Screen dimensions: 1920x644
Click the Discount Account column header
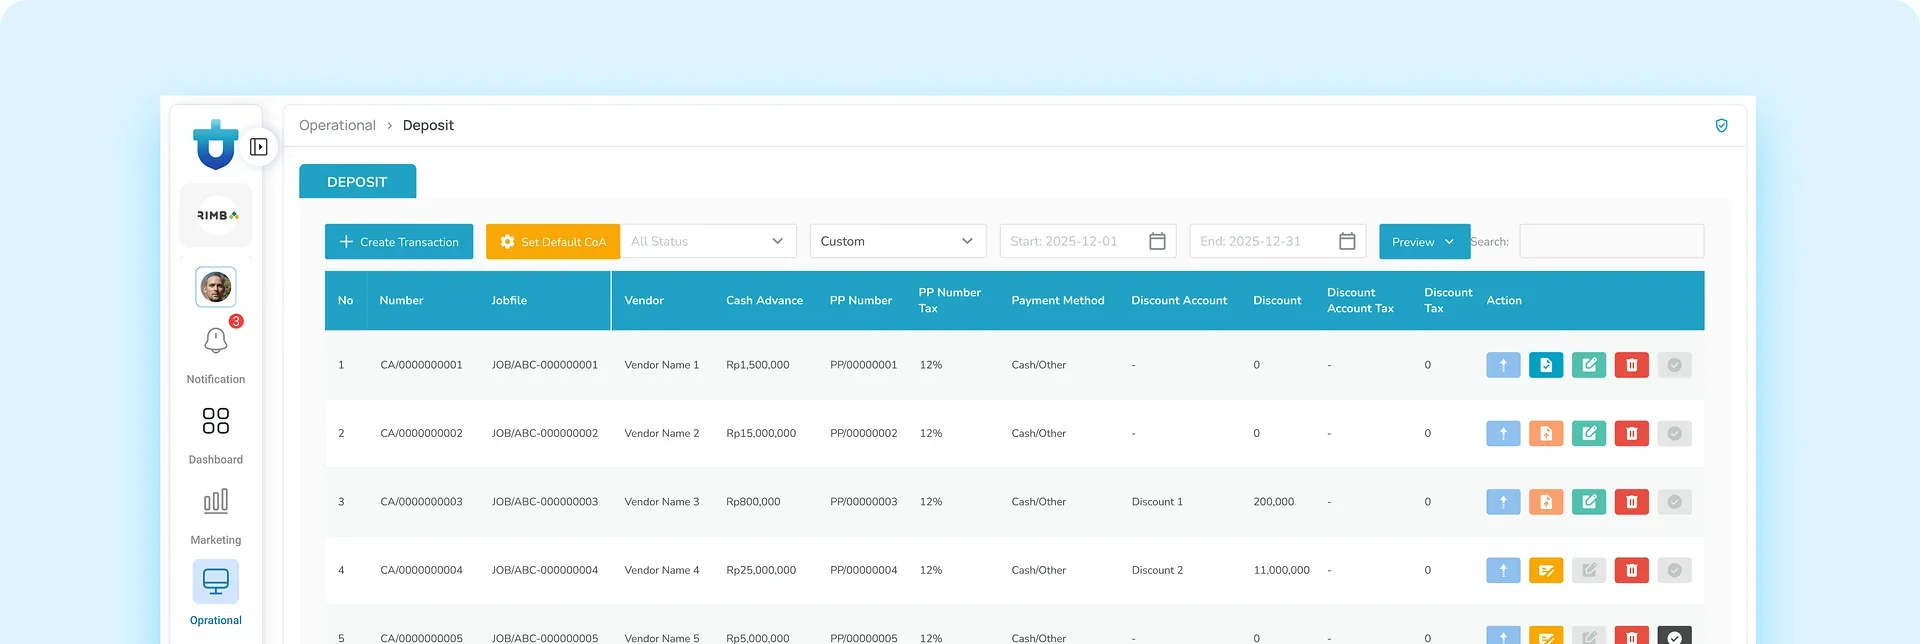[x=1179, y=300]
